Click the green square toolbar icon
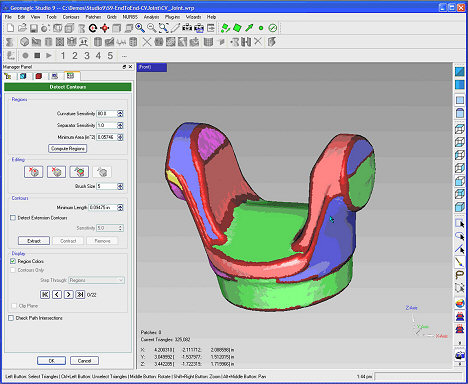 tap(237, 28)
